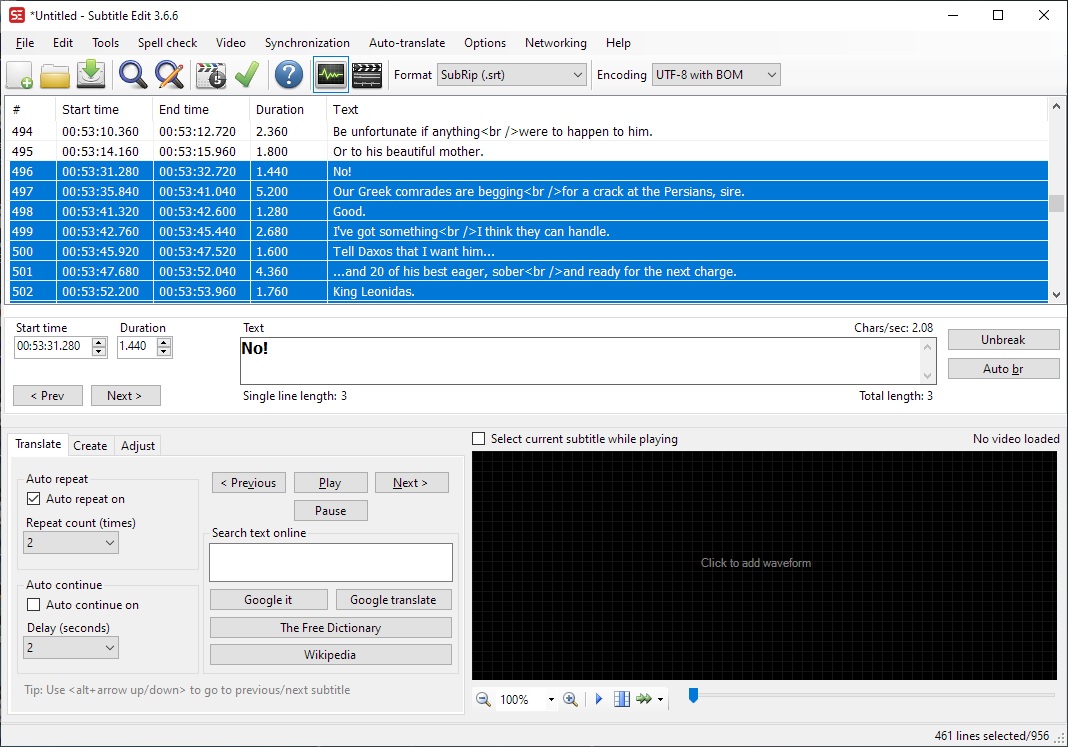Click the Click to add waveform area
1068x747 pixels.
[764, 565]
